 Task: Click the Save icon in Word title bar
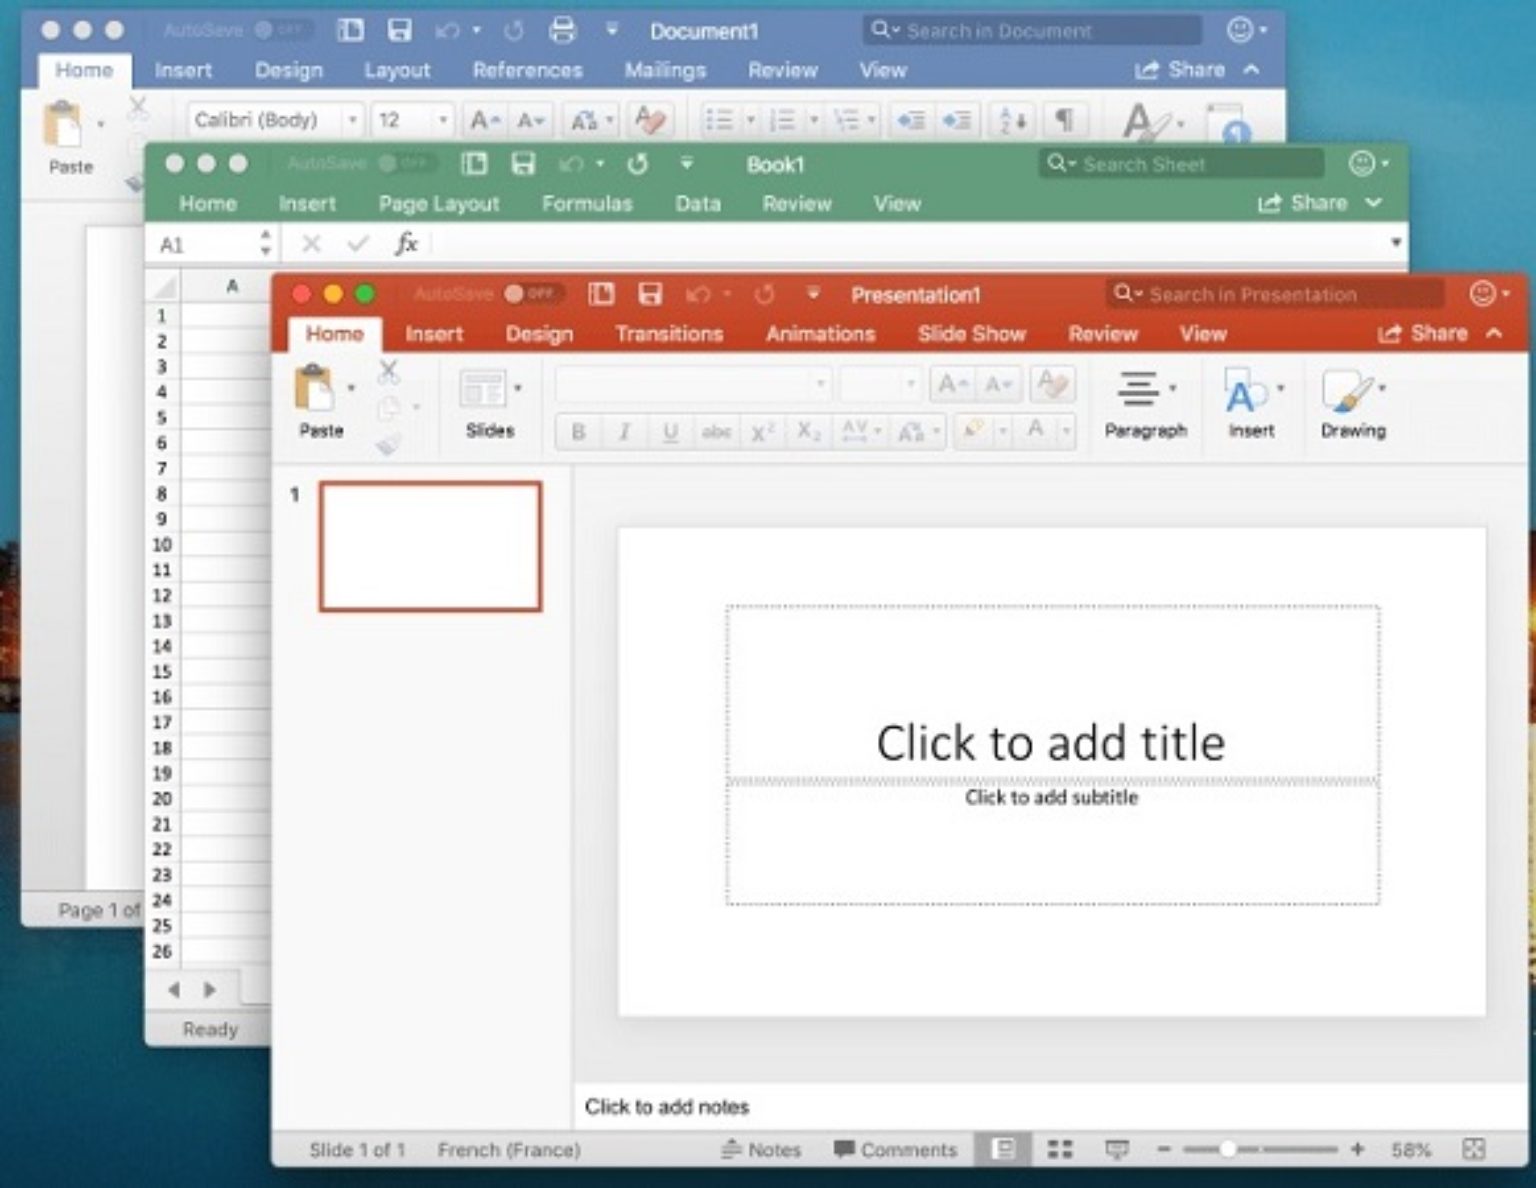click(x=400, y=30)
